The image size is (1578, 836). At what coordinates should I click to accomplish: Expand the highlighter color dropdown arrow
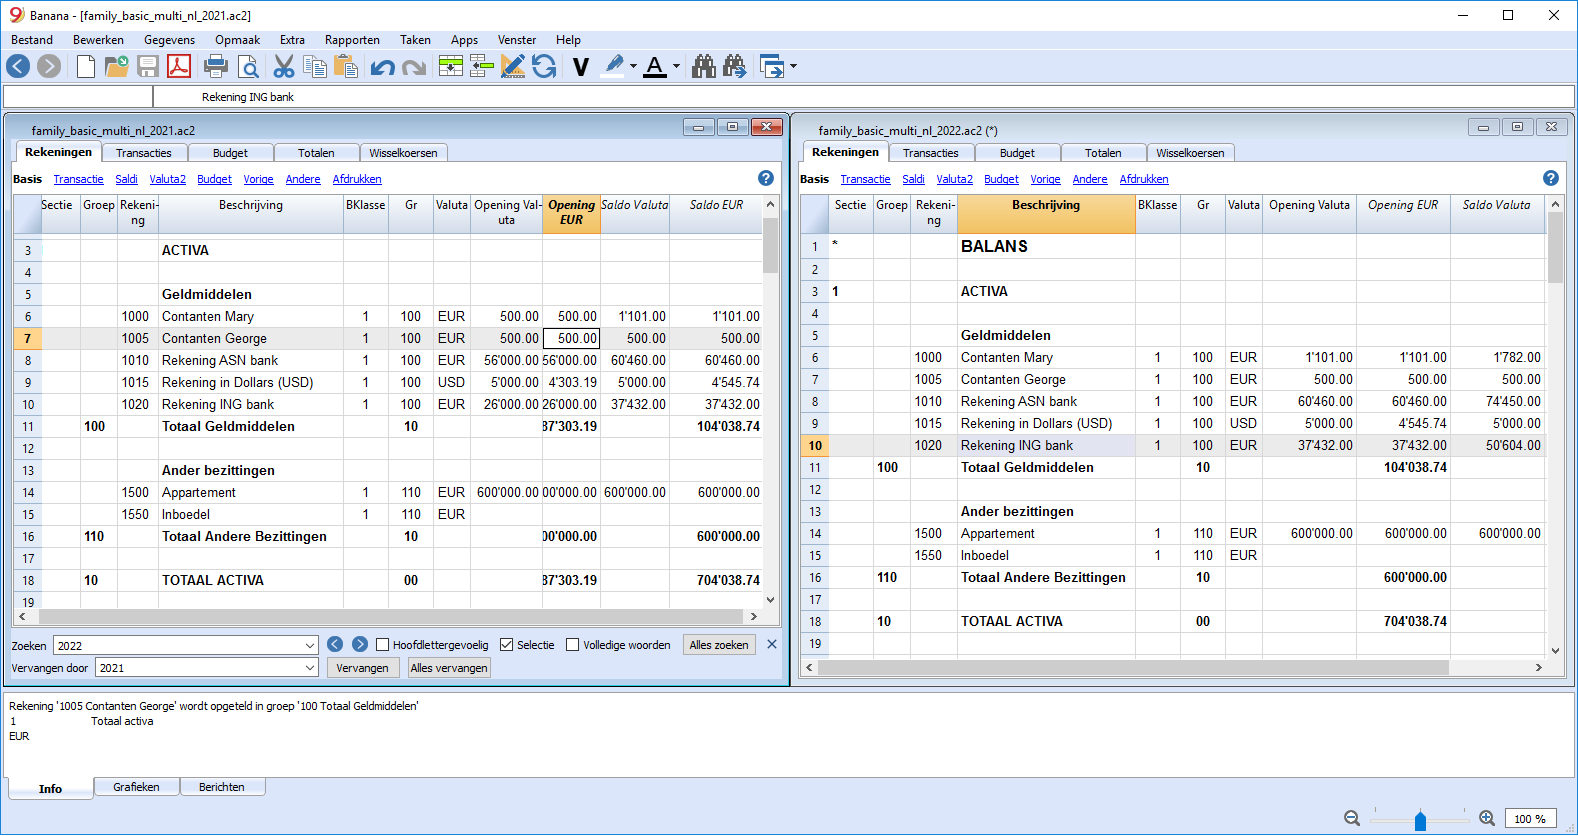click(x=634, y=67)
